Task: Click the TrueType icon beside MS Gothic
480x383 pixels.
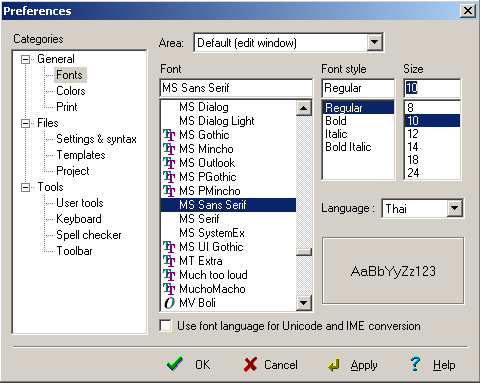Action: [x=169, y=135]
